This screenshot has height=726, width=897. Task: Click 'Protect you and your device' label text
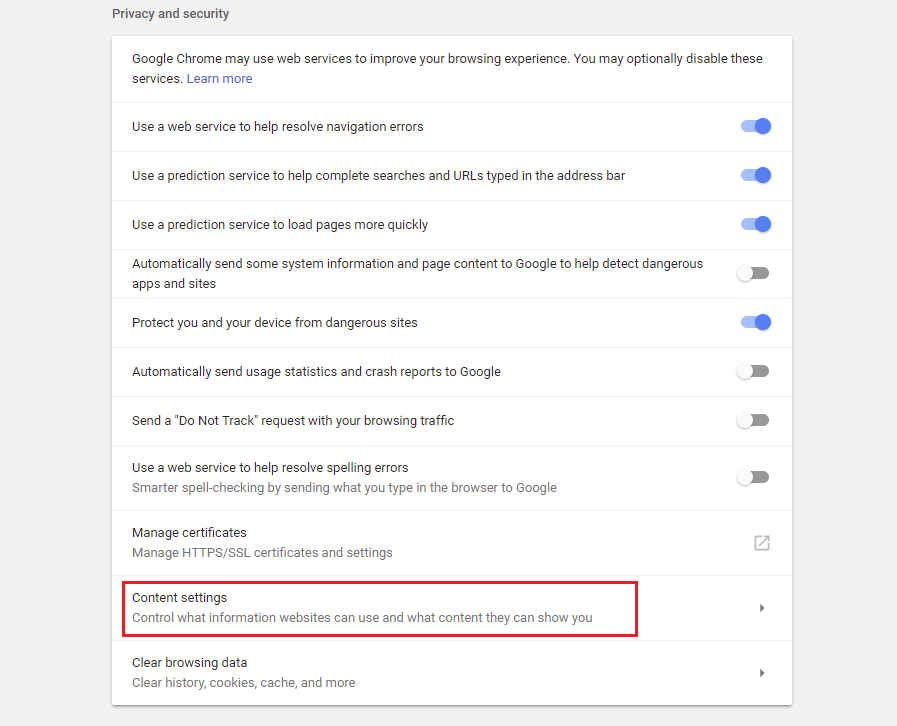[275, 323]
